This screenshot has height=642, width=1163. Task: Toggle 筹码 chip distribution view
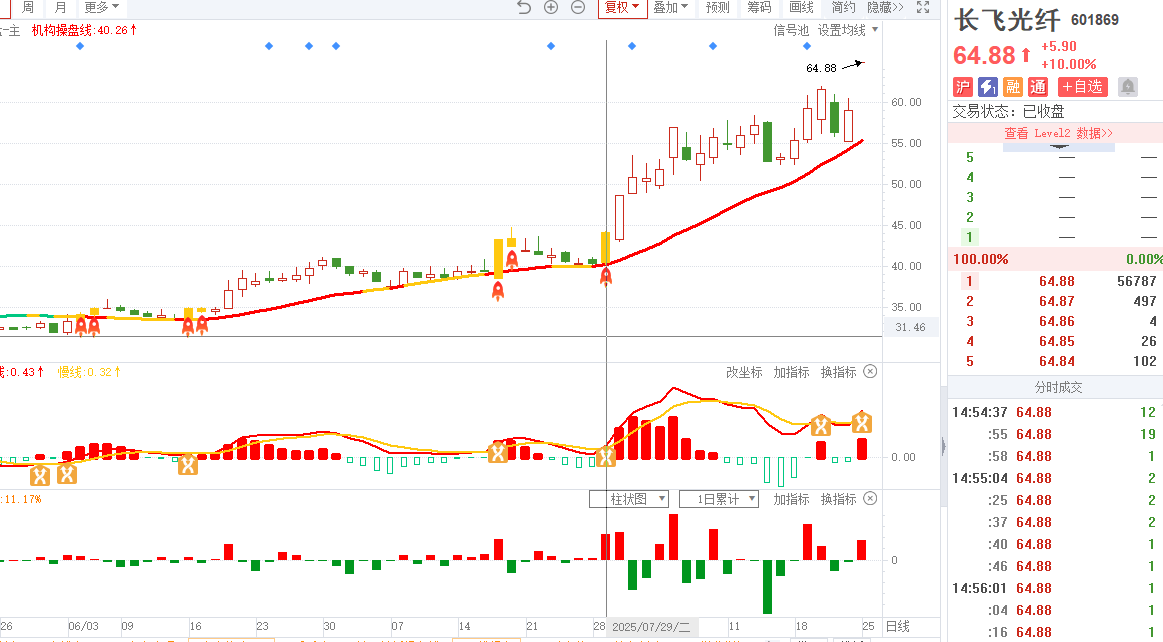pos(759,7)
